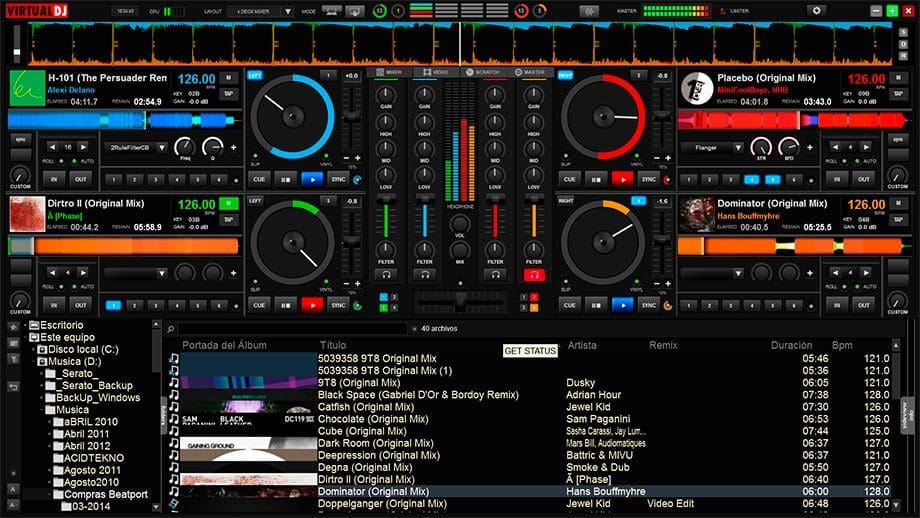Hit the red play button on Placebo deck
Image resolution: width=920 pixels, height=518 pixels.
[x=622, y=179]
